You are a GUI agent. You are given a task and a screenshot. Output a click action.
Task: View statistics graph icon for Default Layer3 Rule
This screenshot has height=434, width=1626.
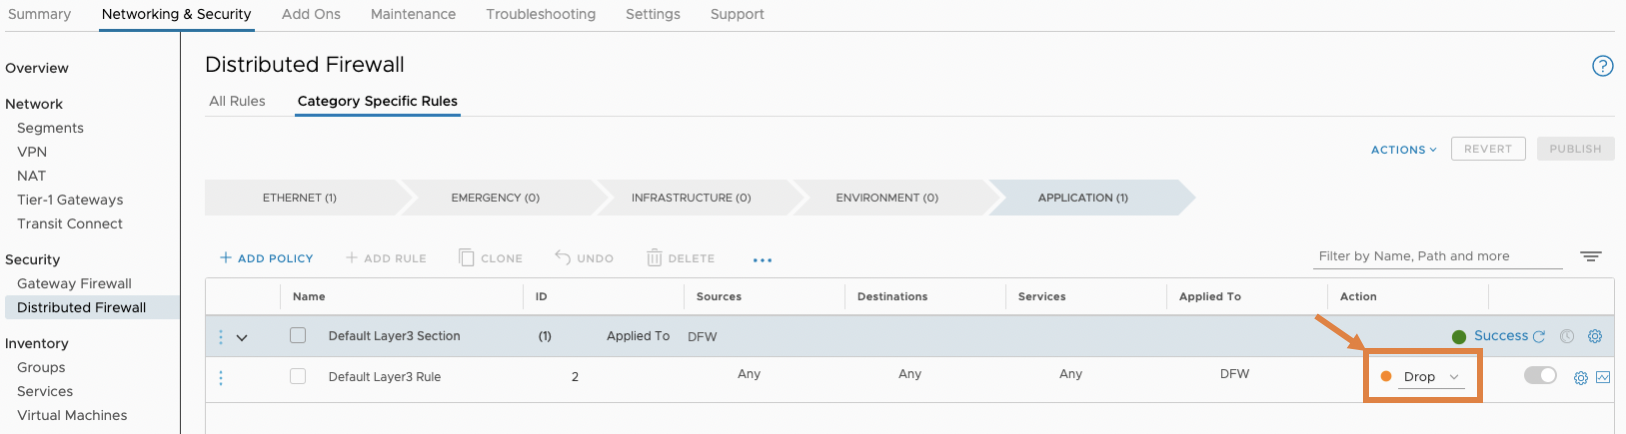pyautogui.click(x=1603, y=377)
